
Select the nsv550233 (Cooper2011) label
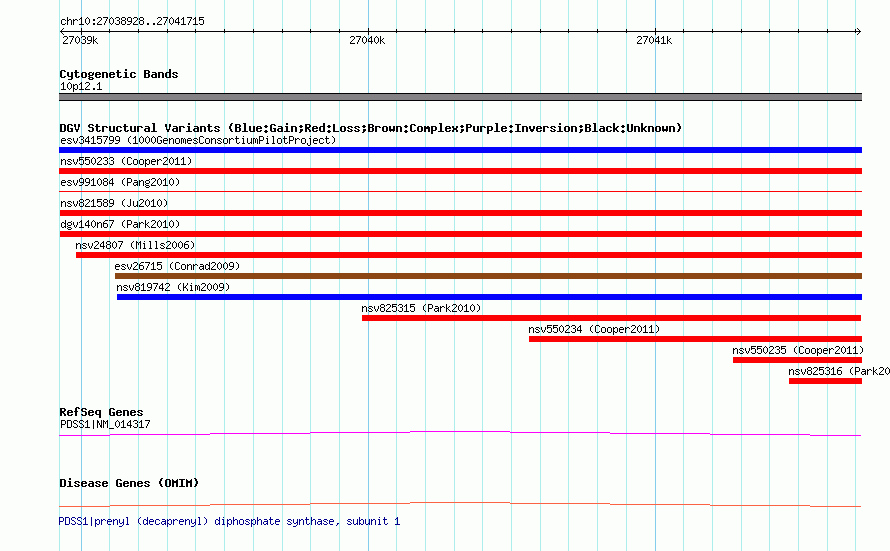126,161
